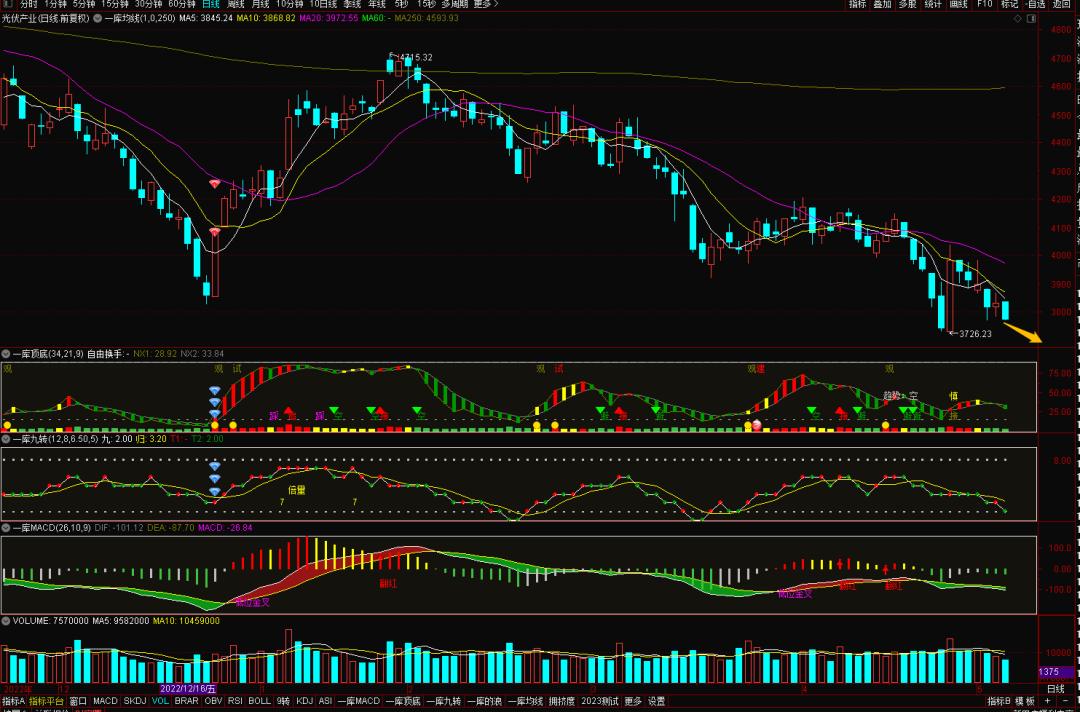Switch sub-chart to SKDJ indicator
Screen dimensions: 1080x712
click(135, 701)
